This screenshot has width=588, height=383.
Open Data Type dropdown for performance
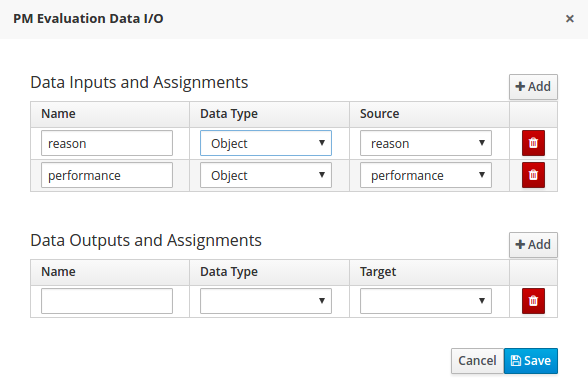click(x=266, y=175)
